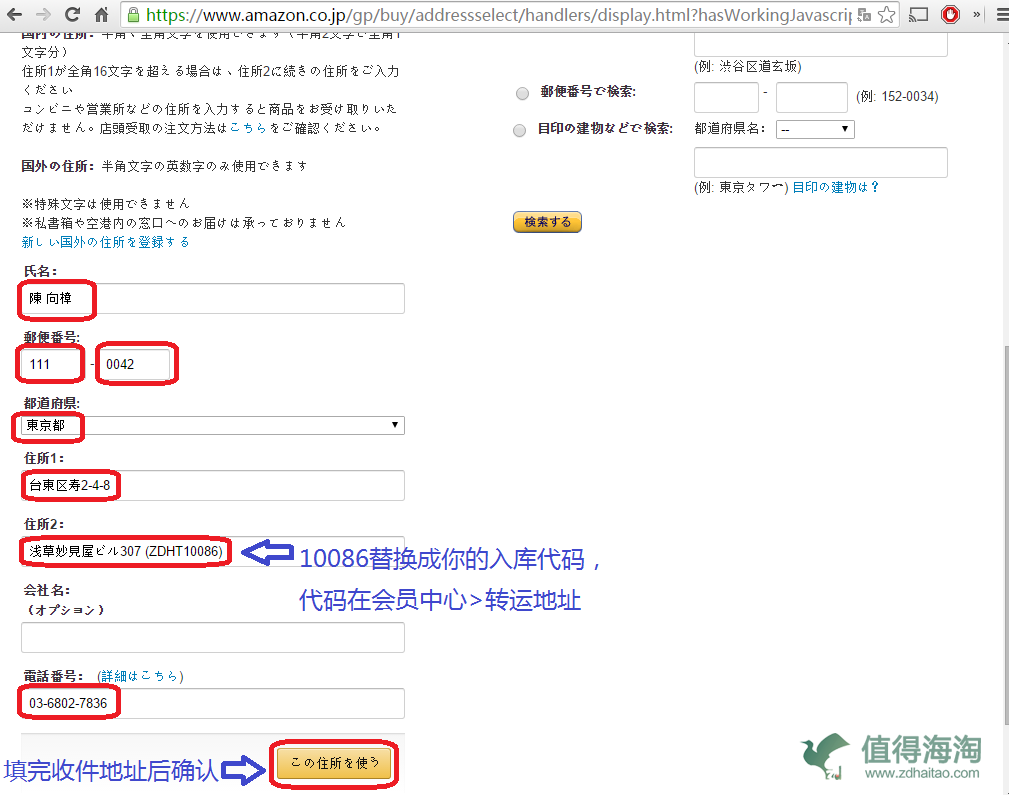Select the 目印の建物などで検索 radio button

pyautogui.click(x=519, y=131)
